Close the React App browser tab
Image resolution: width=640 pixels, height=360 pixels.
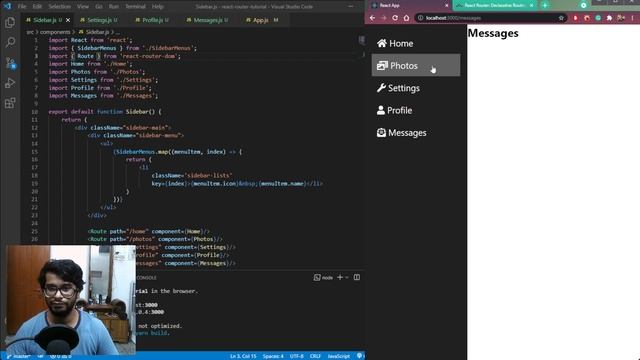pos(447,5)
